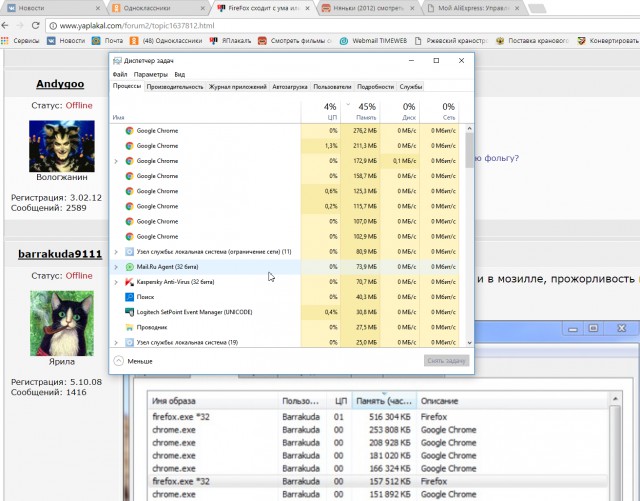Select the Поиск process icon
Screen dimensions: 640x501
(x=129, y=297)
